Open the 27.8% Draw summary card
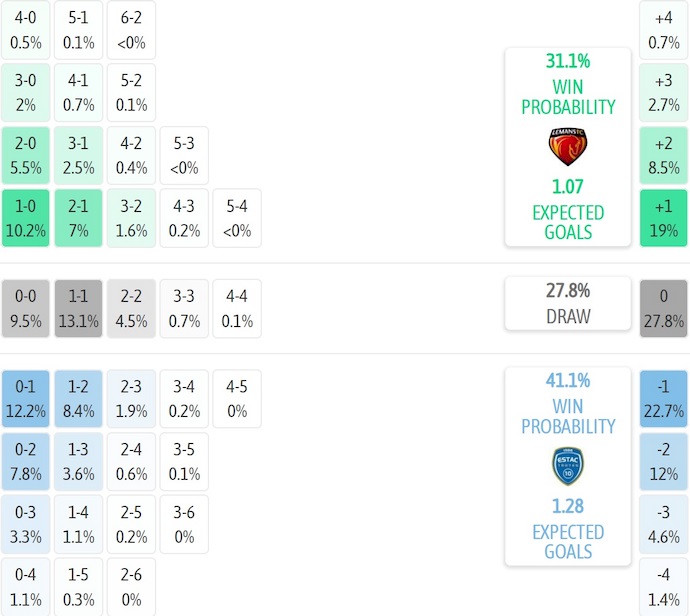Screen dimensions: 690x616 pyautogui.click(x=567, y=303)
